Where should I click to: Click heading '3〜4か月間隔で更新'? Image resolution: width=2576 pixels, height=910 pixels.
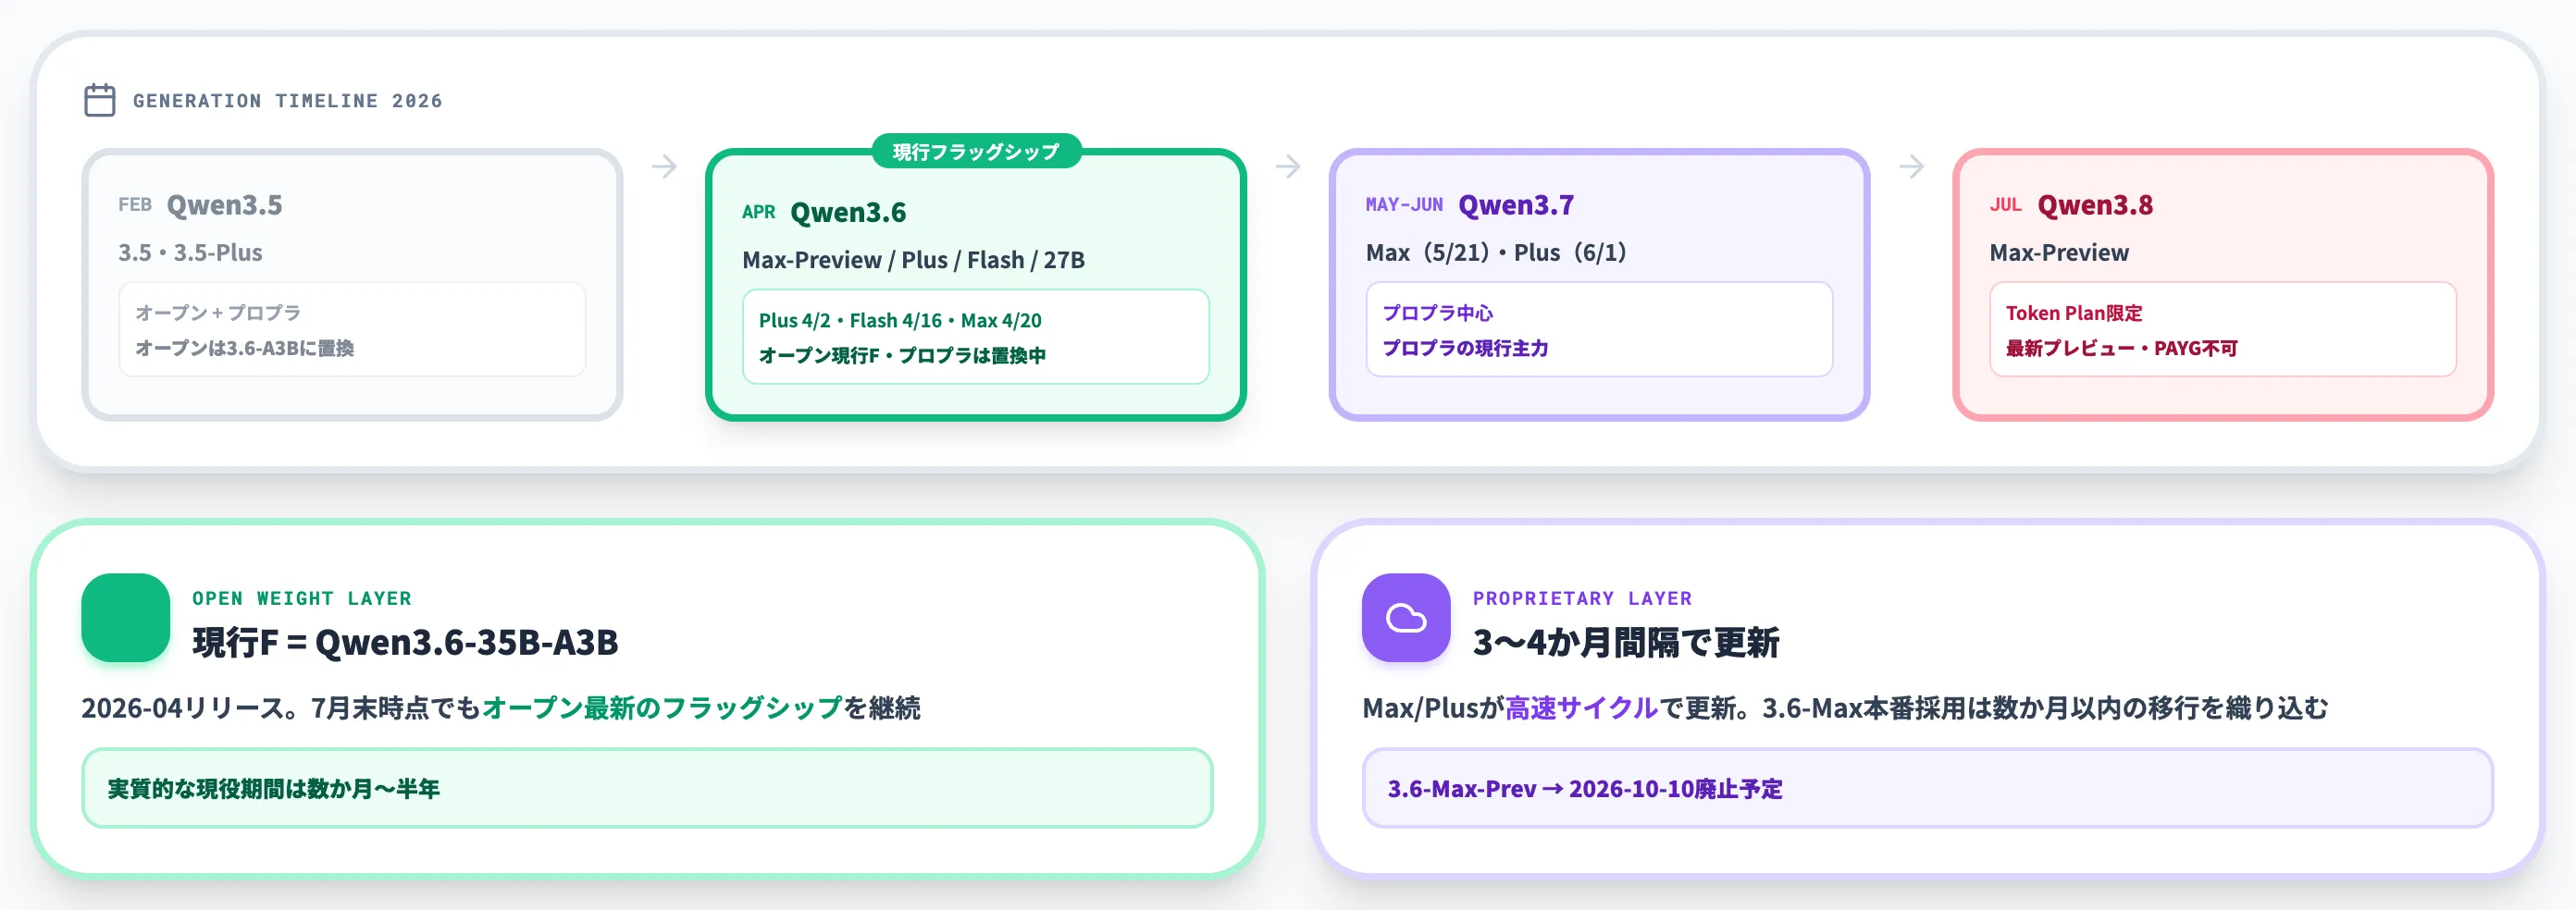click(x=1626, y=642)
